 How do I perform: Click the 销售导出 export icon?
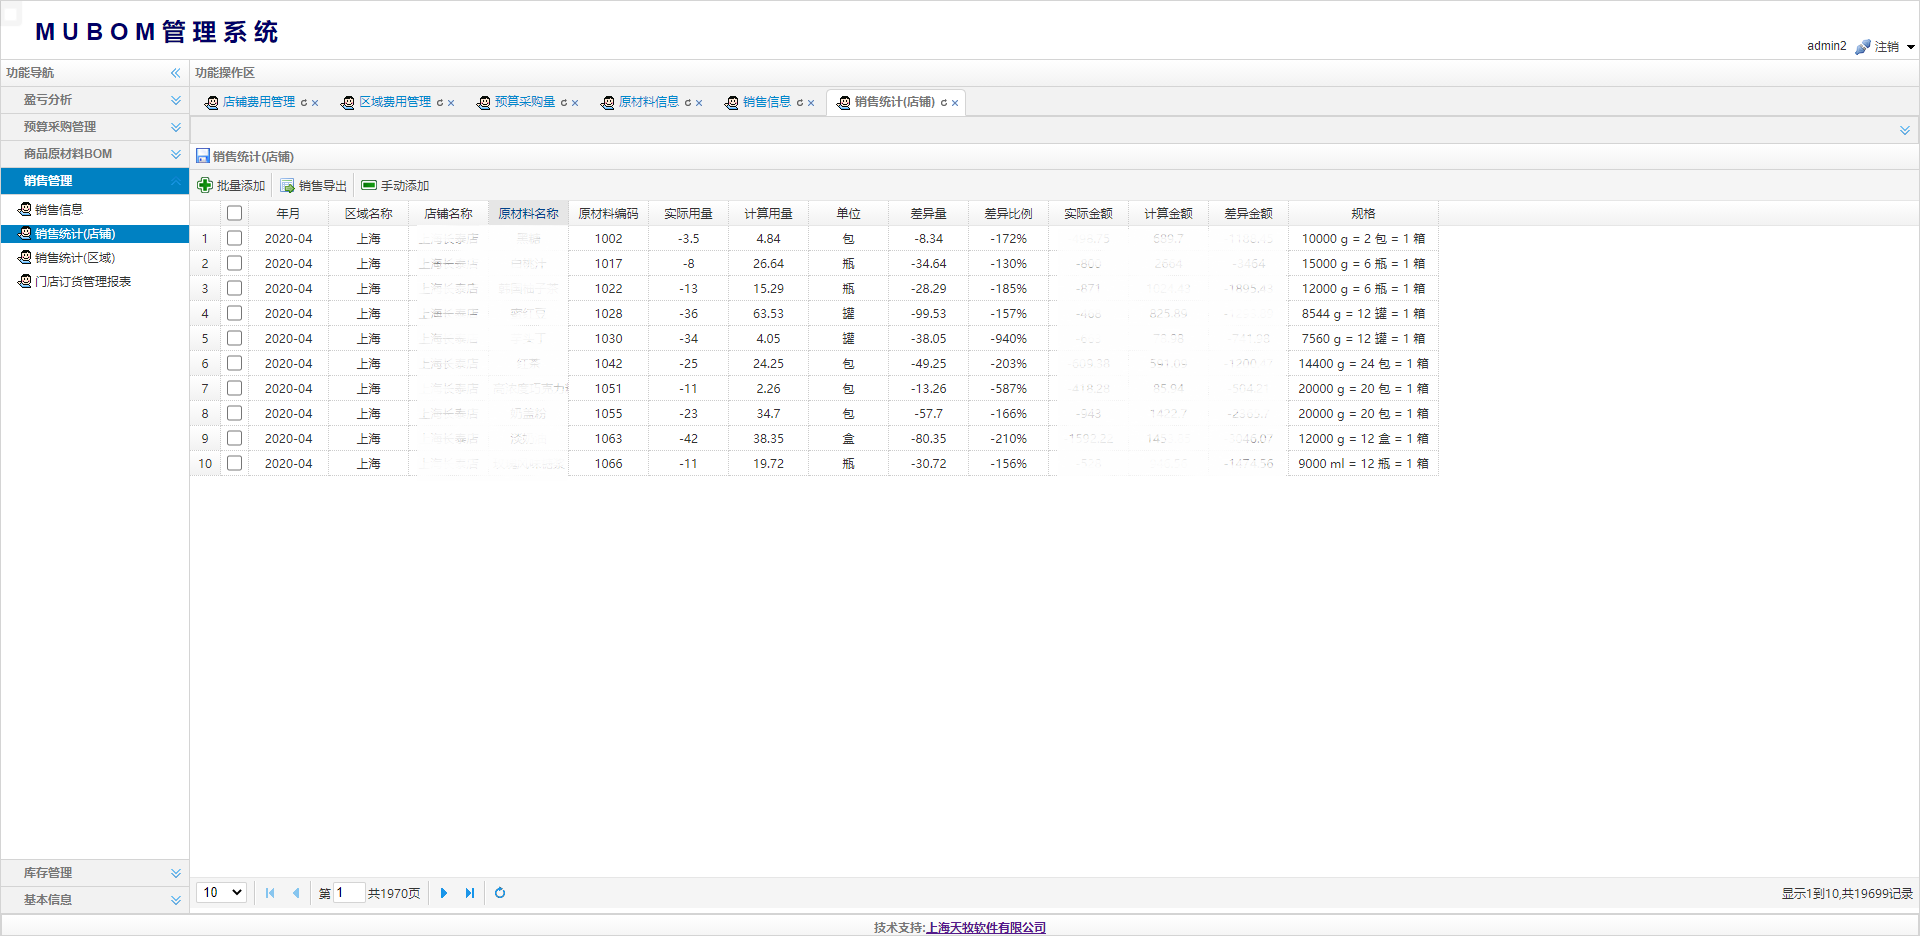[x=287, y=185]
